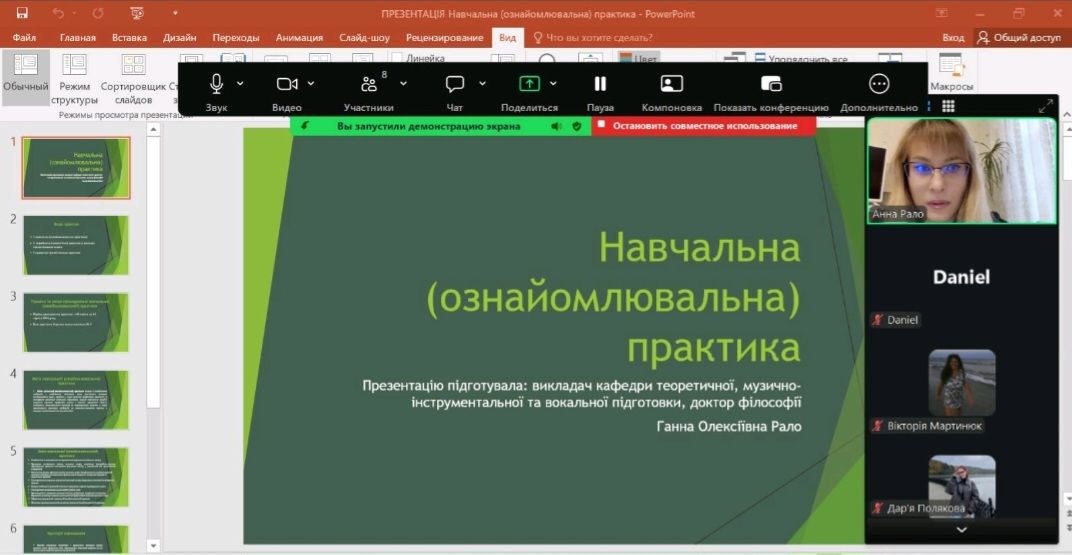This screenshot has width=1072, height=555.
Task: Switch to the Слайд-шоу ribbon tab
Action: pos(365,37)
